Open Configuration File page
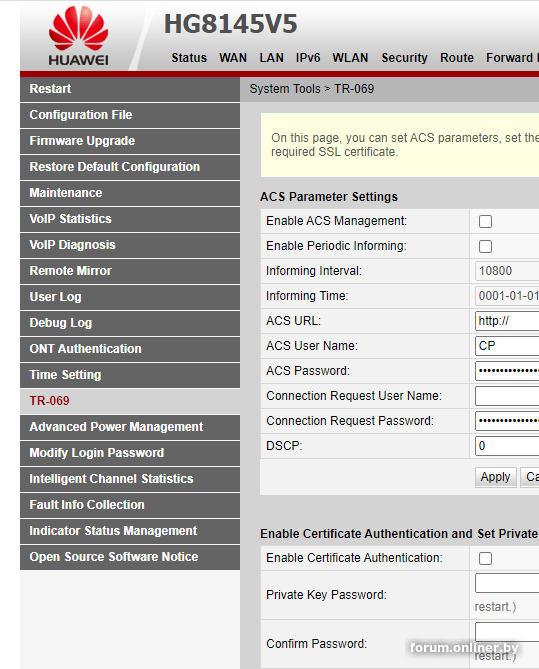 pos(130,115)
